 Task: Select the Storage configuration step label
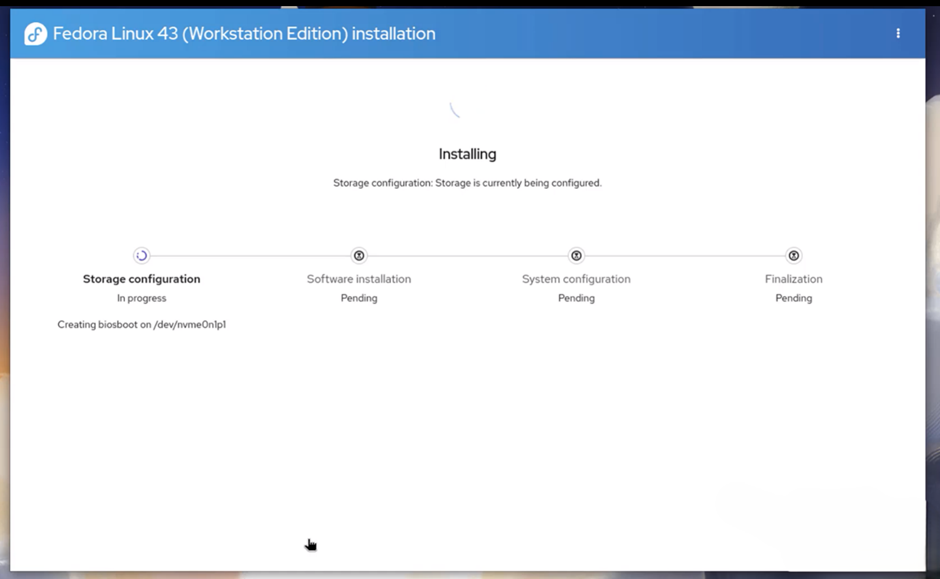(141, 279)
